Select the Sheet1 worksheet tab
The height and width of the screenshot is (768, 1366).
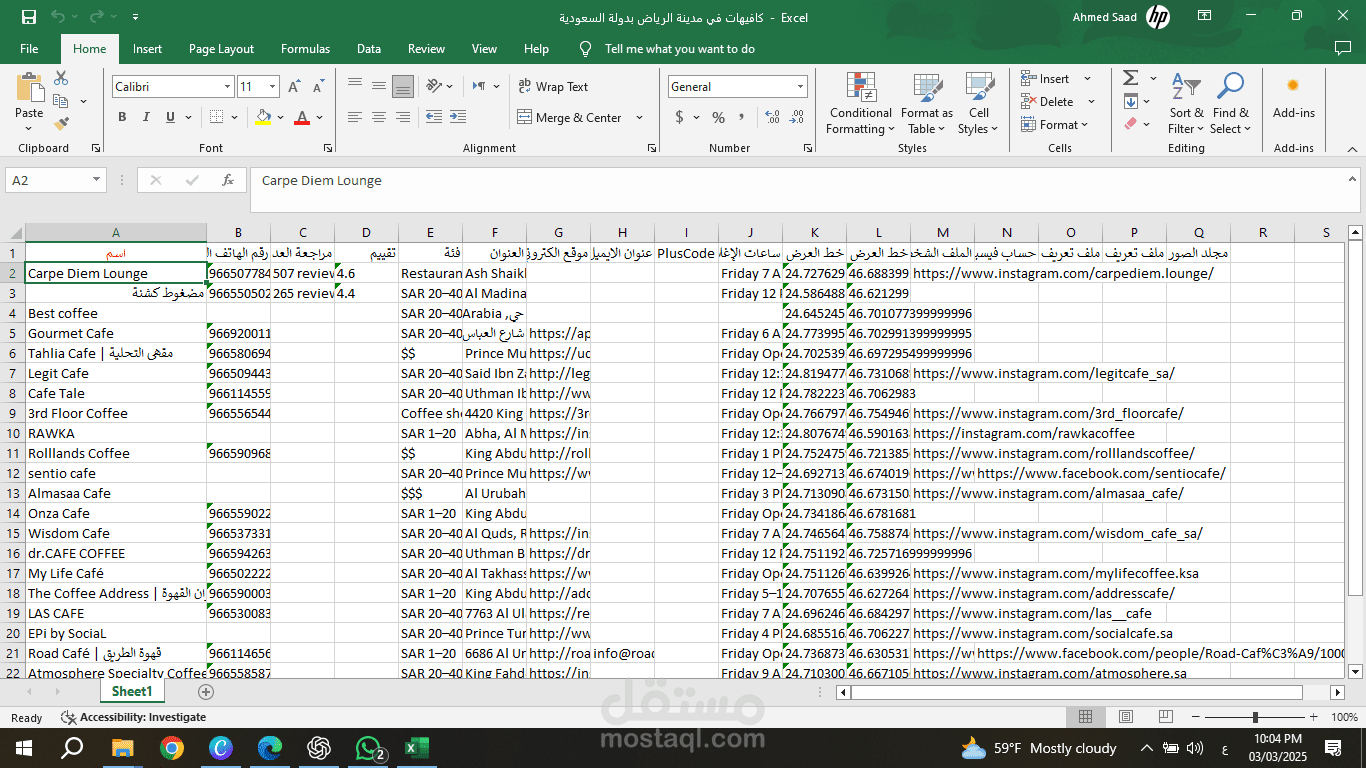tap(132, 691)
